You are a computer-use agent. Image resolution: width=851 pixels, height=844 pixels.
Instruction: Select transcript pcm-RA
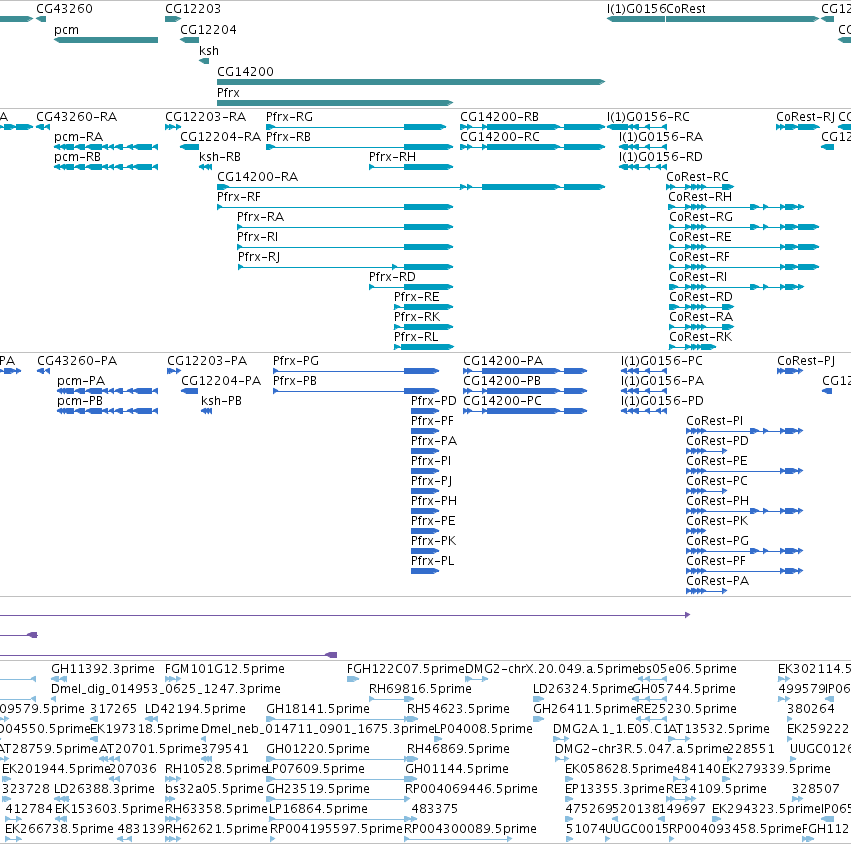(x=78, y=137)
